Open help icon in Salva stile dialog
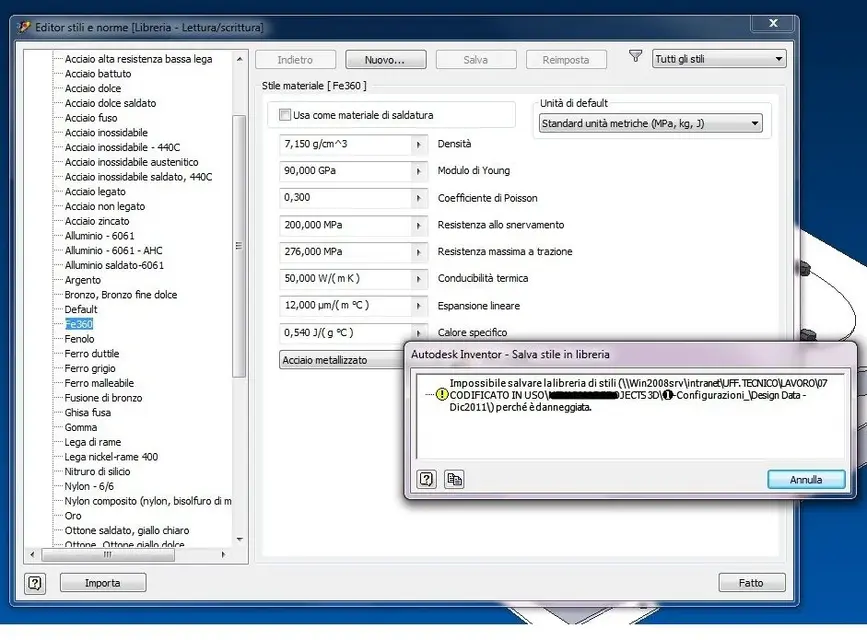 pyautogui.click(x=426, y=479)
